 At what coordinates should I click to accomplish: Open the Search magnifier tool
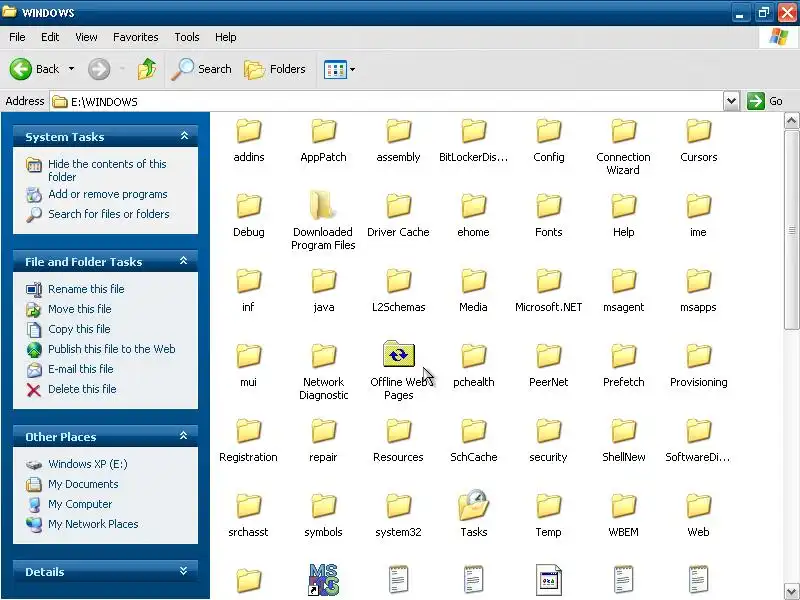coord(201,69)
